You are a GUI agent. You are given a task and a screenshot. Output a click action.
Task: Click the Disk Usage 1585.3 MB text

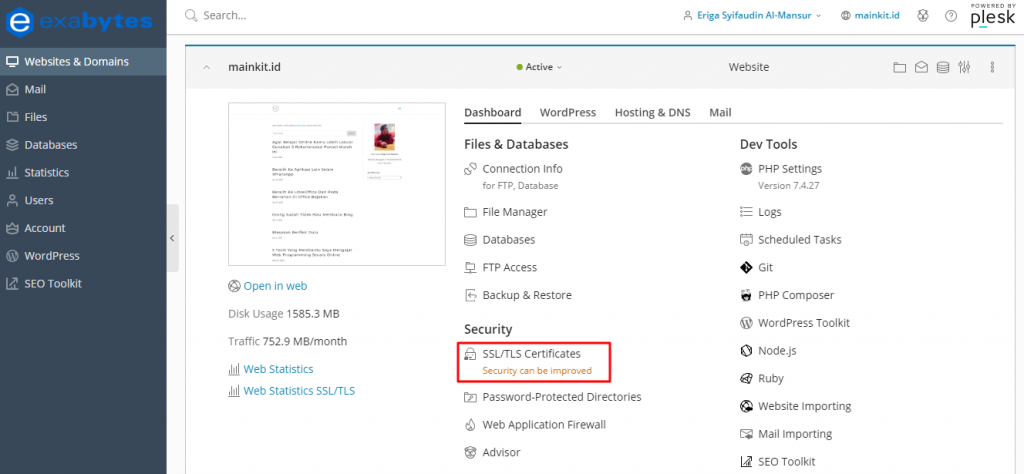click(x=283, y=314)
